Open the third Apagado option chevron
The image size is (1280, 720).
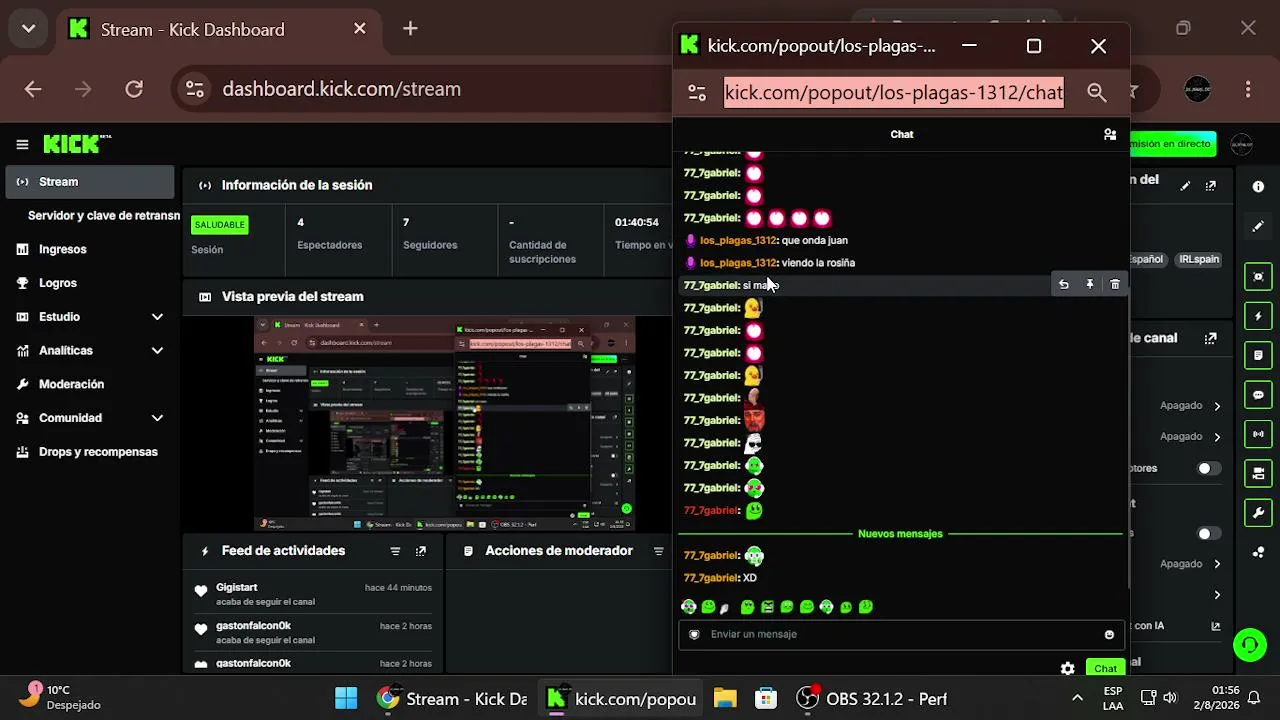pos(1217,564)
